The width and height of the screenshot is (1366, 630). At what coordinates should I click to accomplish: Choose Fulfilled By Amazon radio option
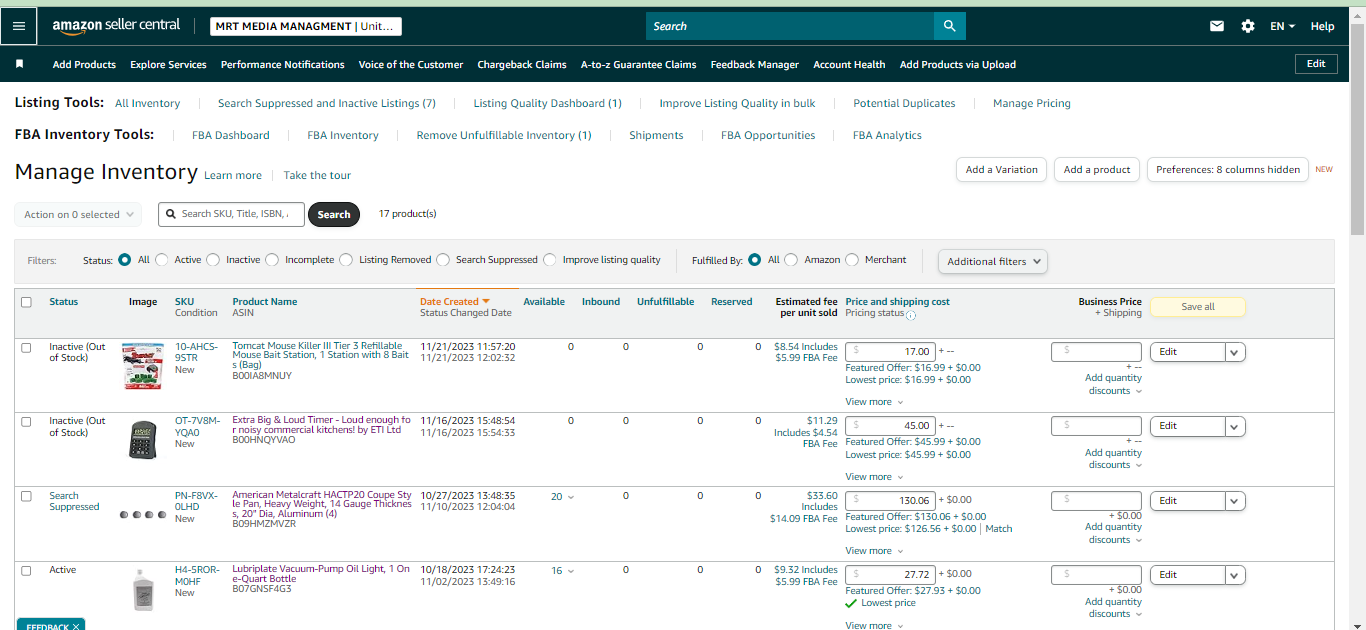coord(791,260)
